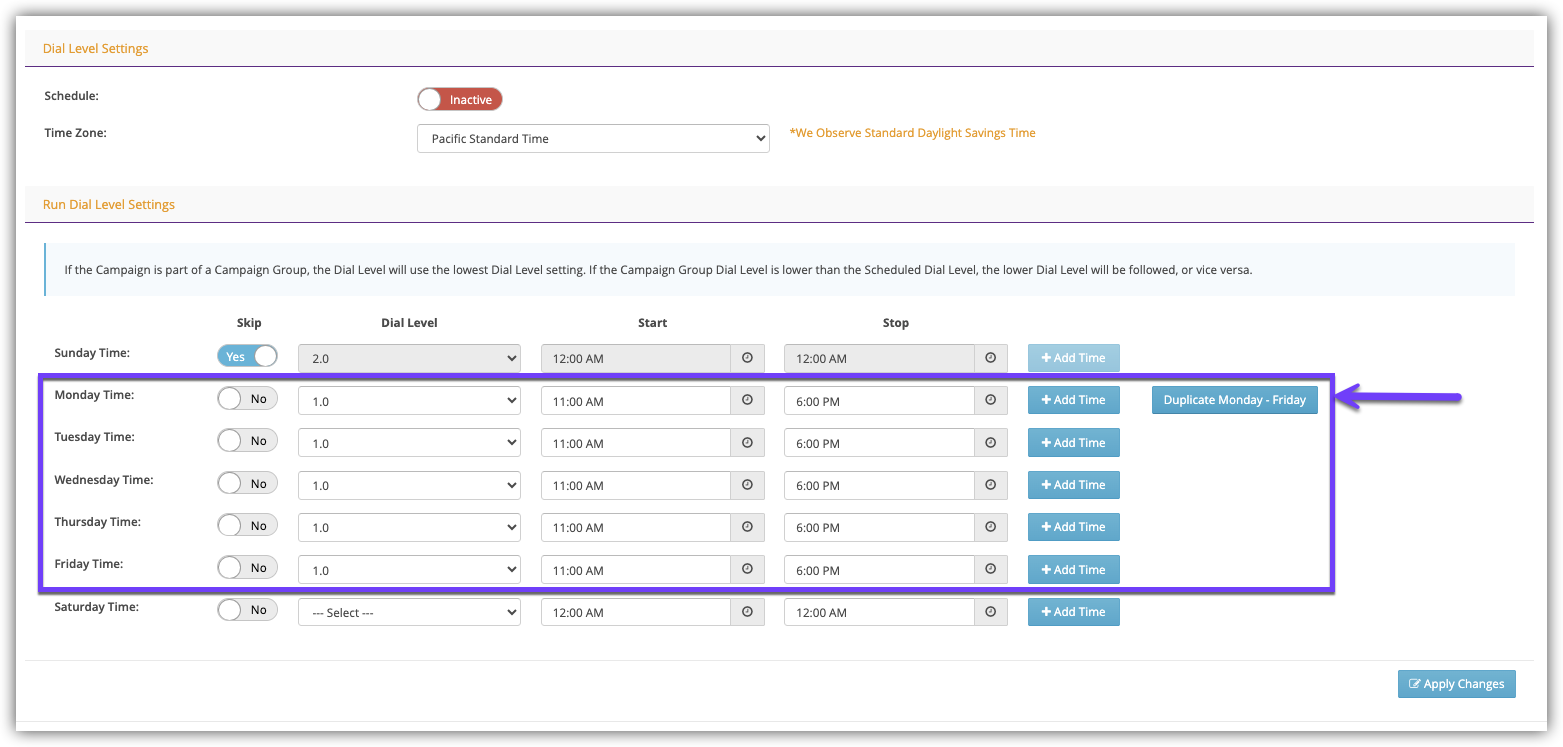The width and height of the screenshot is (1563, 747).
Task: Add a time slot for Tuesday
Action: (x=1073, y=443)
